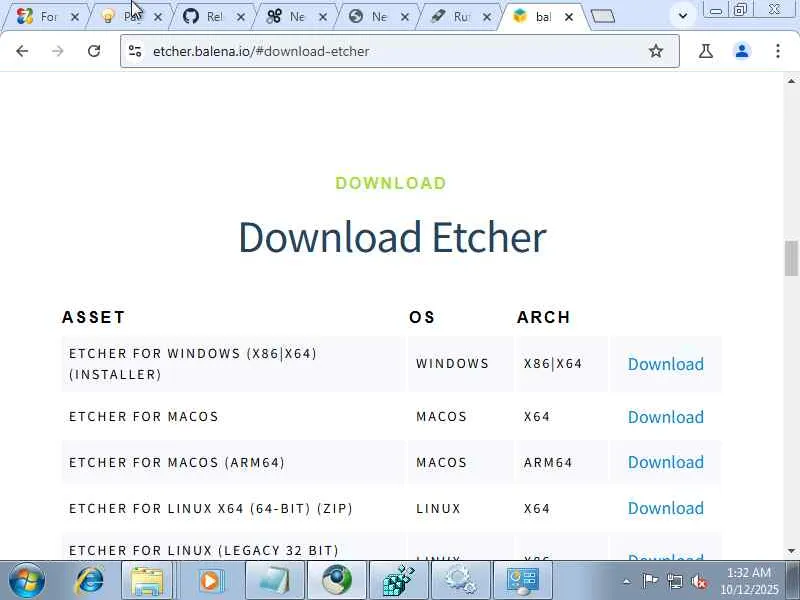Open Windows Media Player taskbar icon
Viewport: 800px width, 600px height.
(210, 581)
